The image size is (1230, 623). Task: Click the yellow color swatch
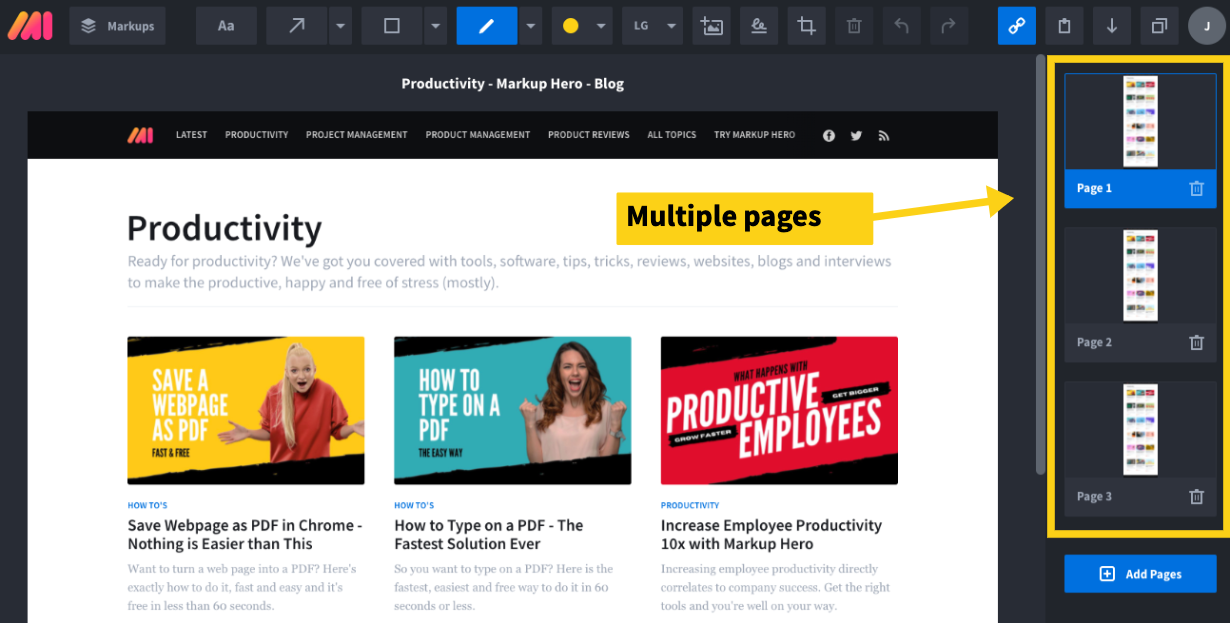(571, 26)
